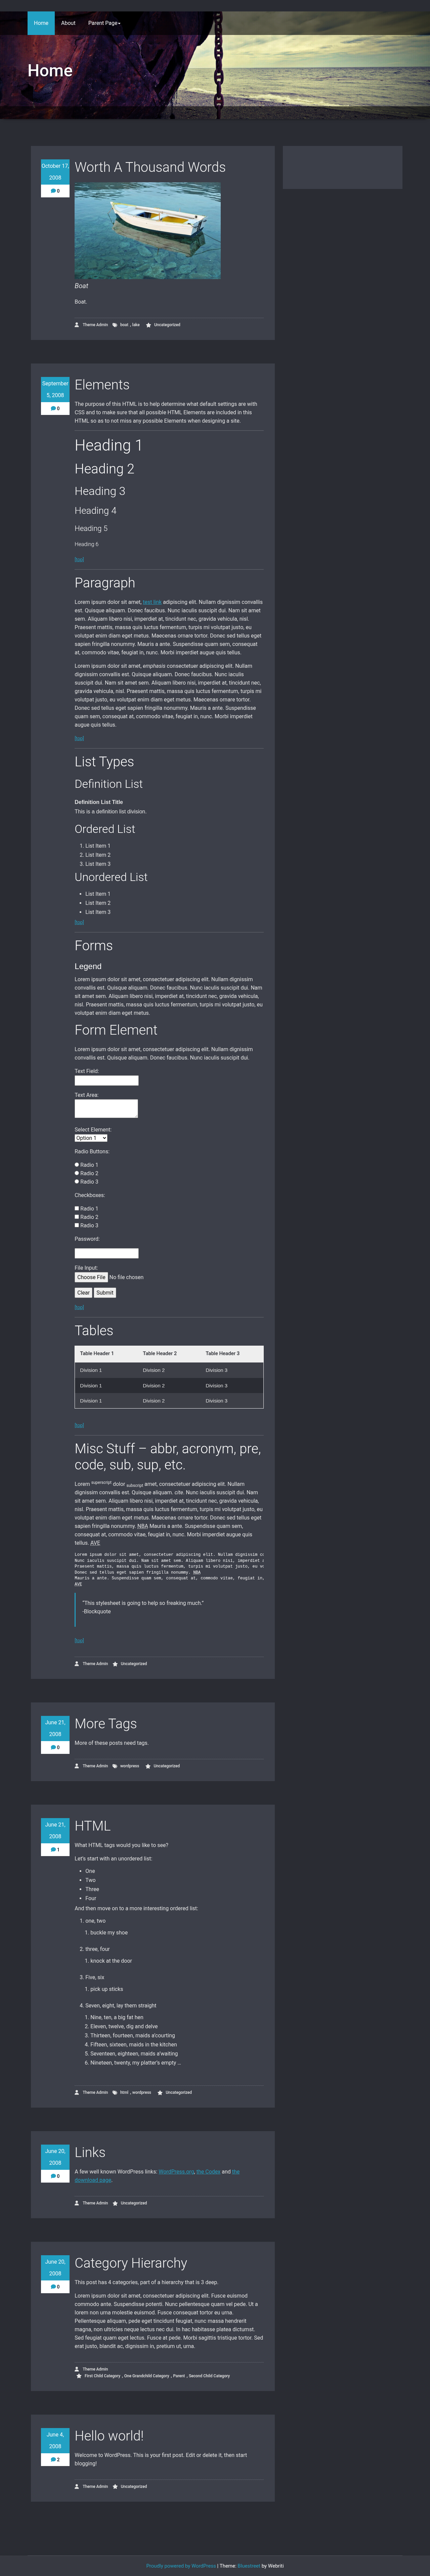Select Radio 2 under Radio Buttons

pos(77,1173)
